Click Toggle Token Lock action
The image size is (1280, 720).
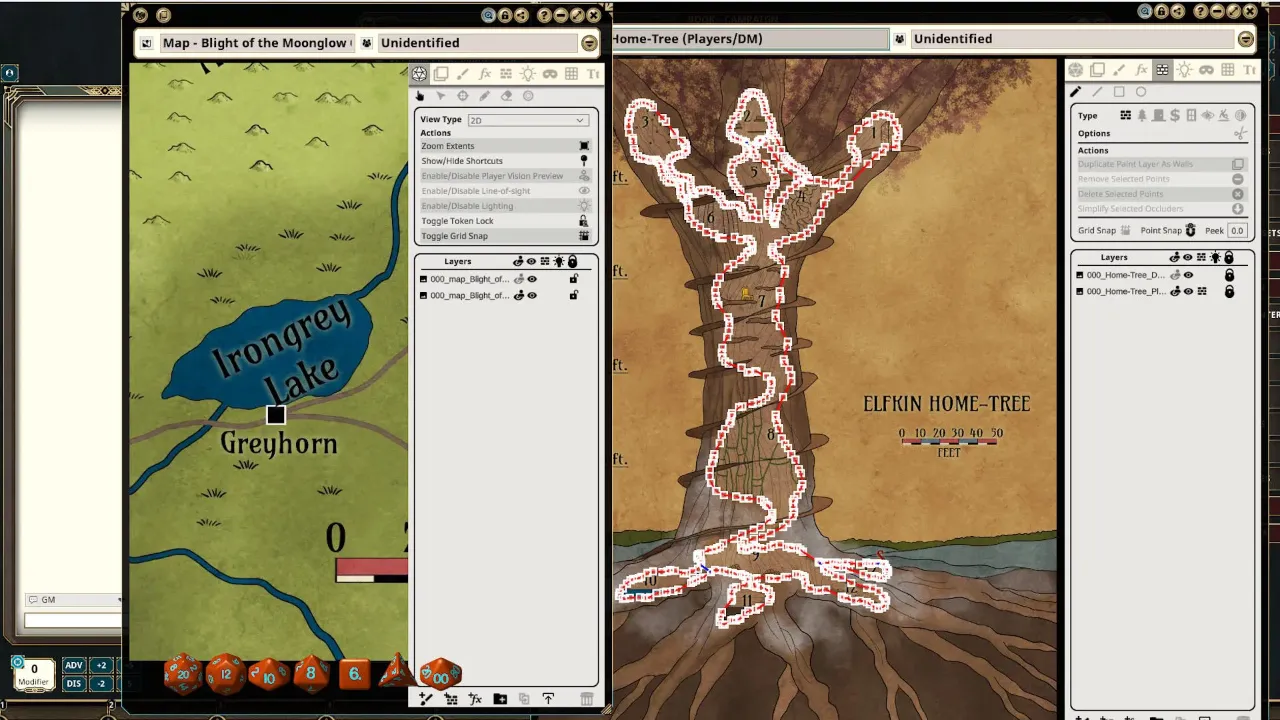[505, 221]
